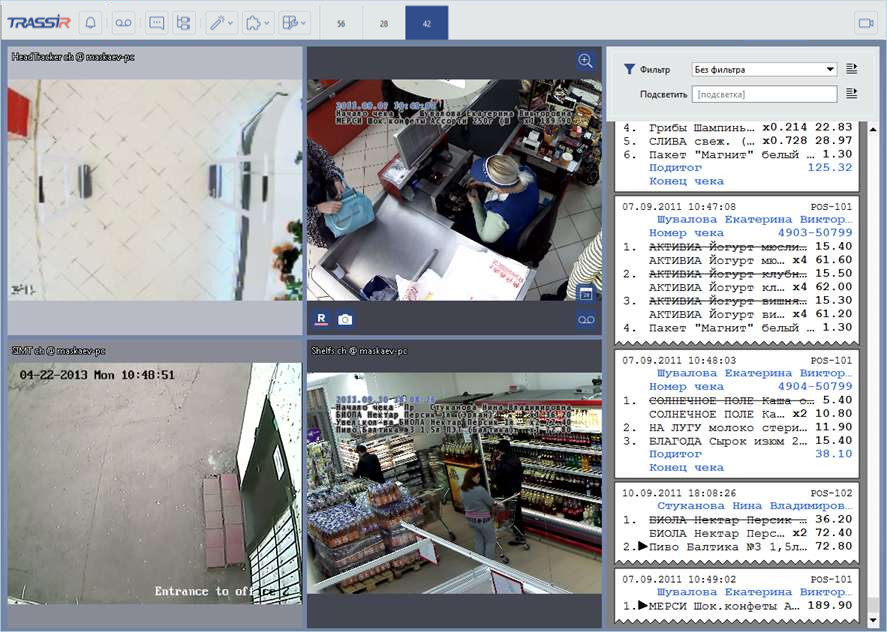The width and height of the screenshot is (887, 632).
Task: Open archive for the cashier camera view
Action: point(586,320)
